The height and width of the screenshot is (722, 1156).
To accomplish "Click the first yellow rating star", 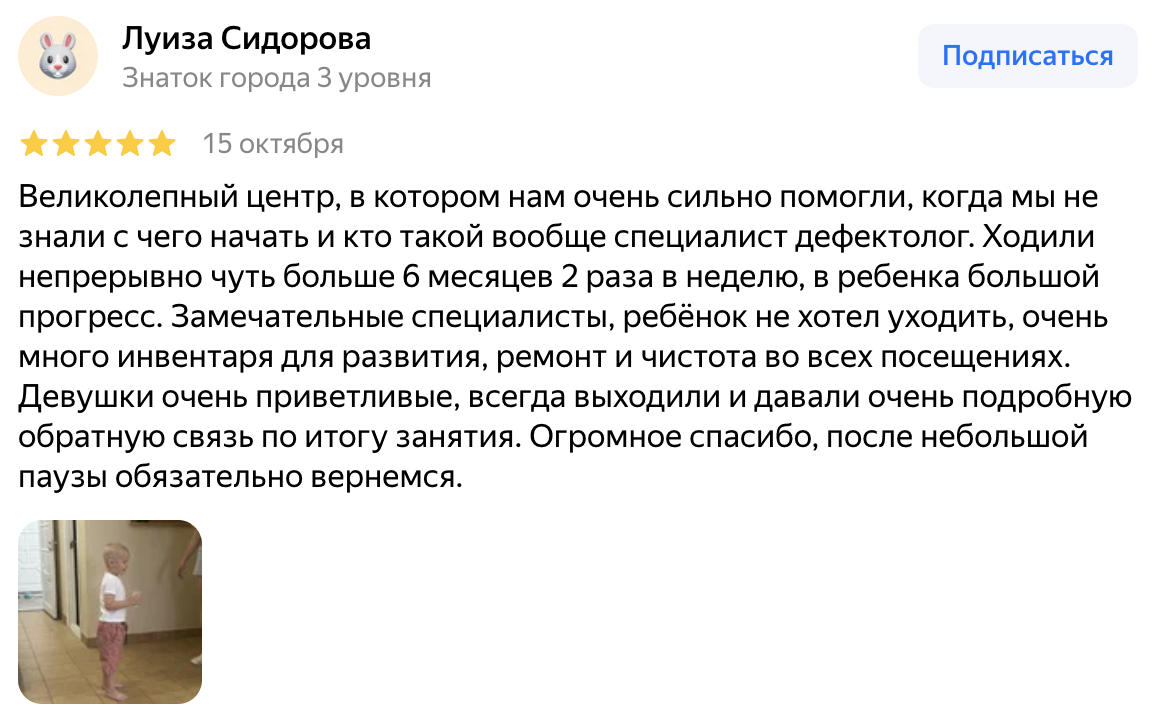I will click(x=34, y=145).
